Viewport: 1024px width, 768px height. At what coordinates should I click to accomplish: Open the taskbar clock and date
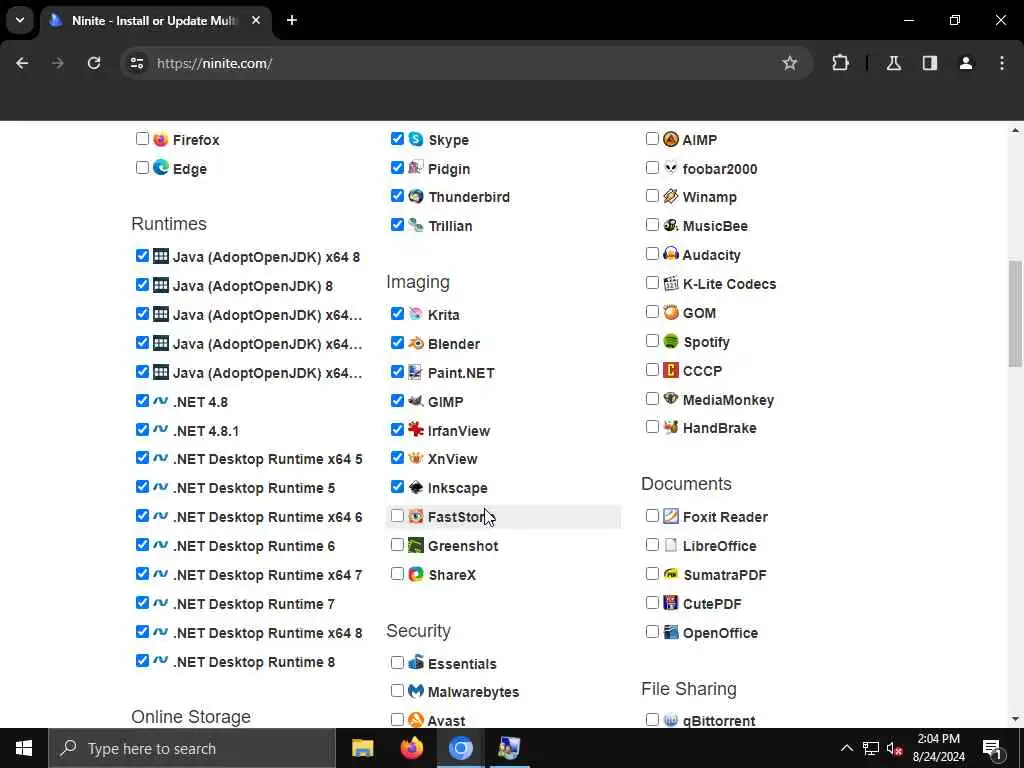click(938, 748)
